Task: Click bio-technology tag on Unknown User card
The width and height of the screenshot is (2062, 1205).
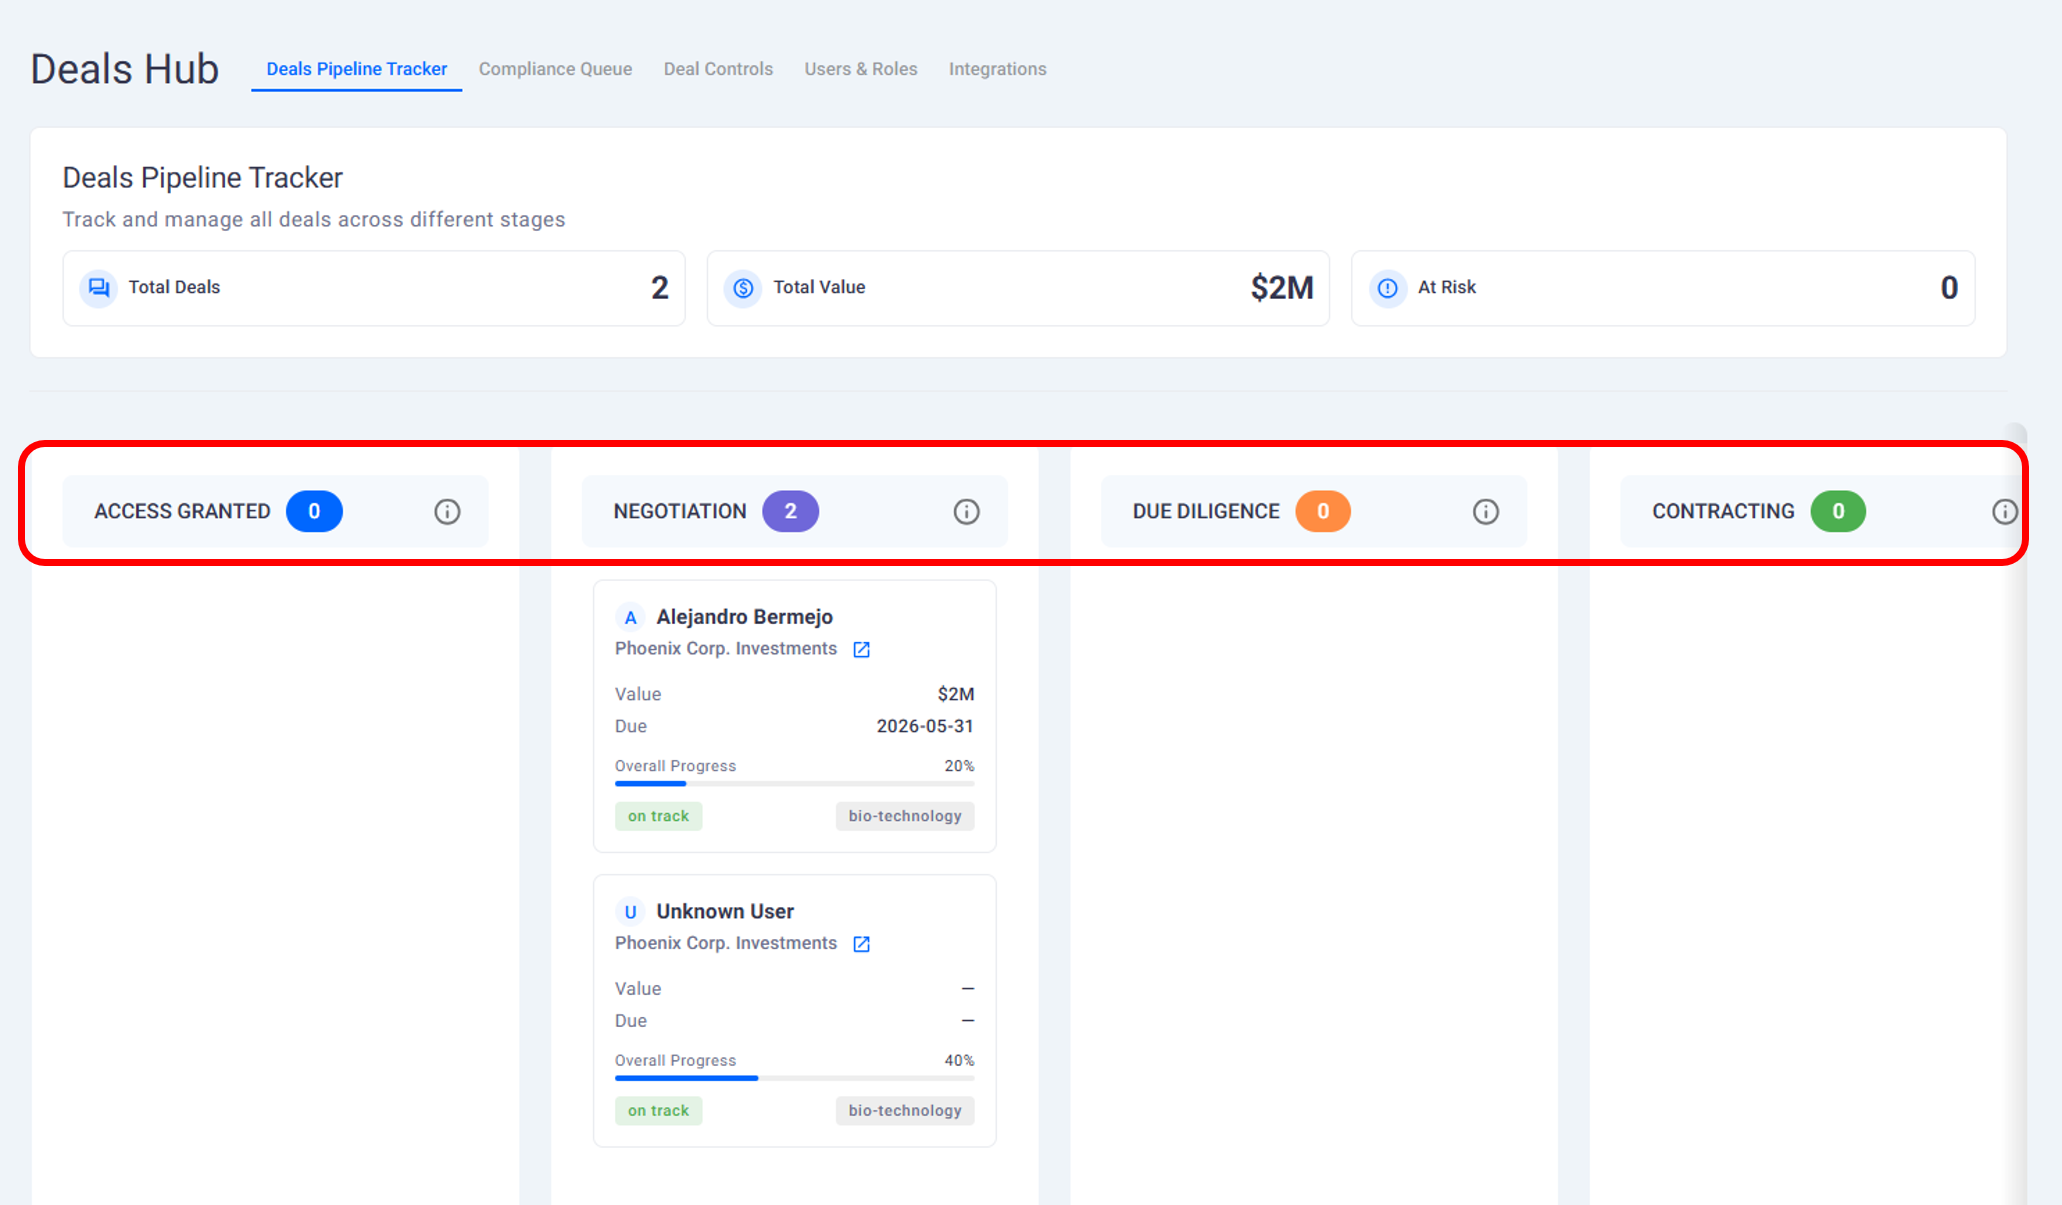Action: 904,1110
